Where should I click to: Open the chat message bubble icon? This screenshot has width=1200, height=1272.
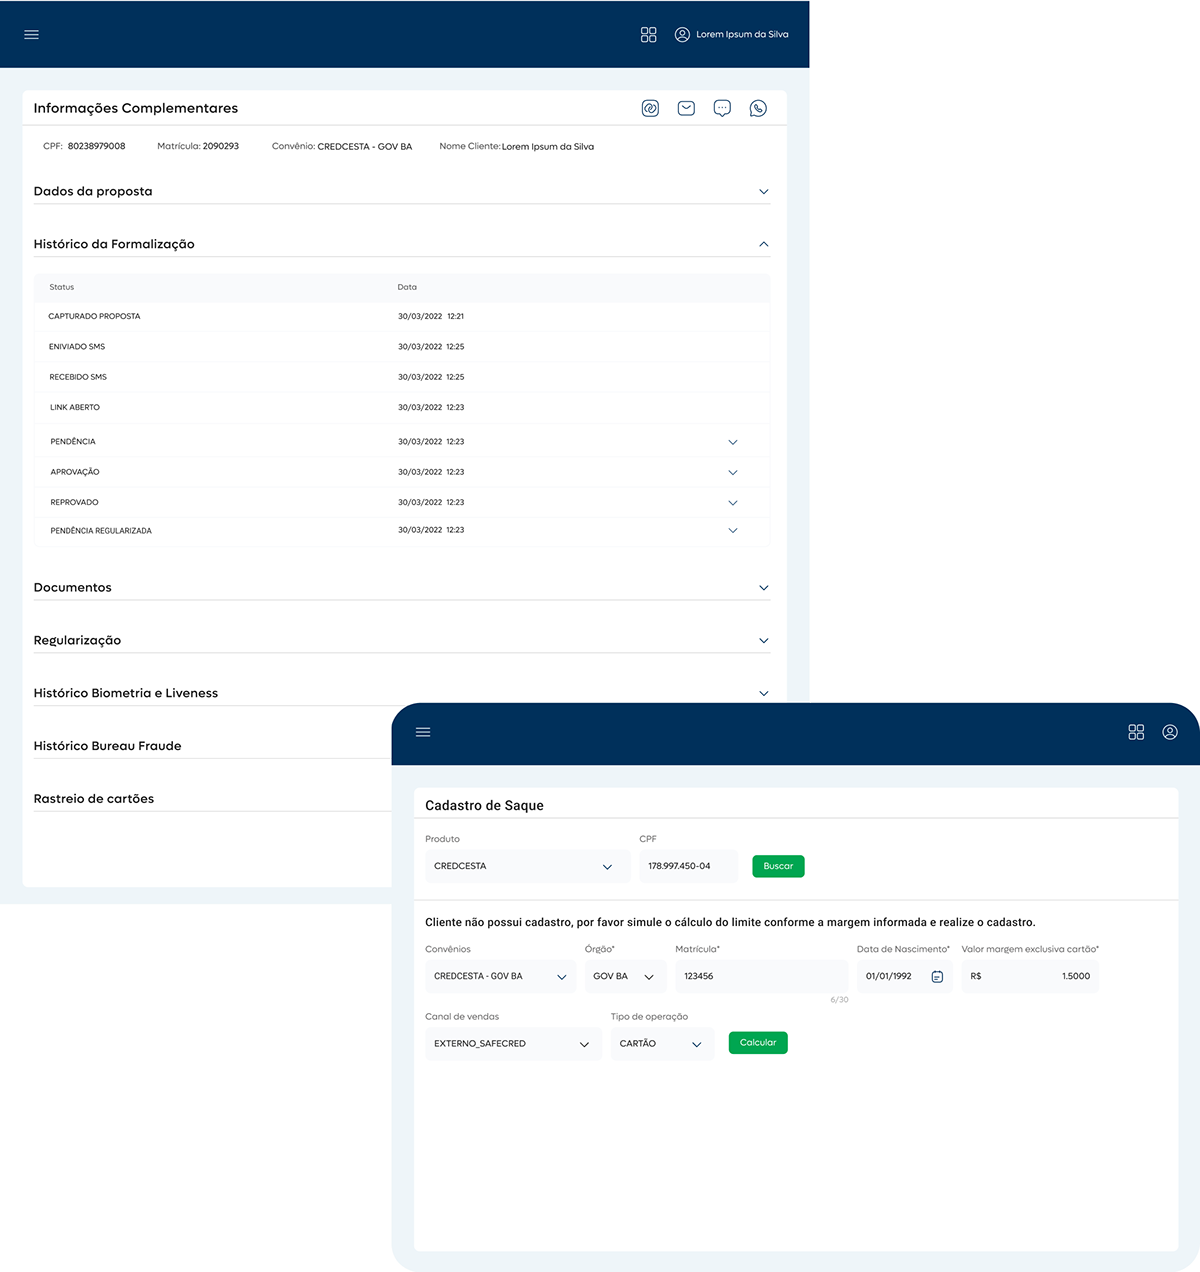coord(722,108)
